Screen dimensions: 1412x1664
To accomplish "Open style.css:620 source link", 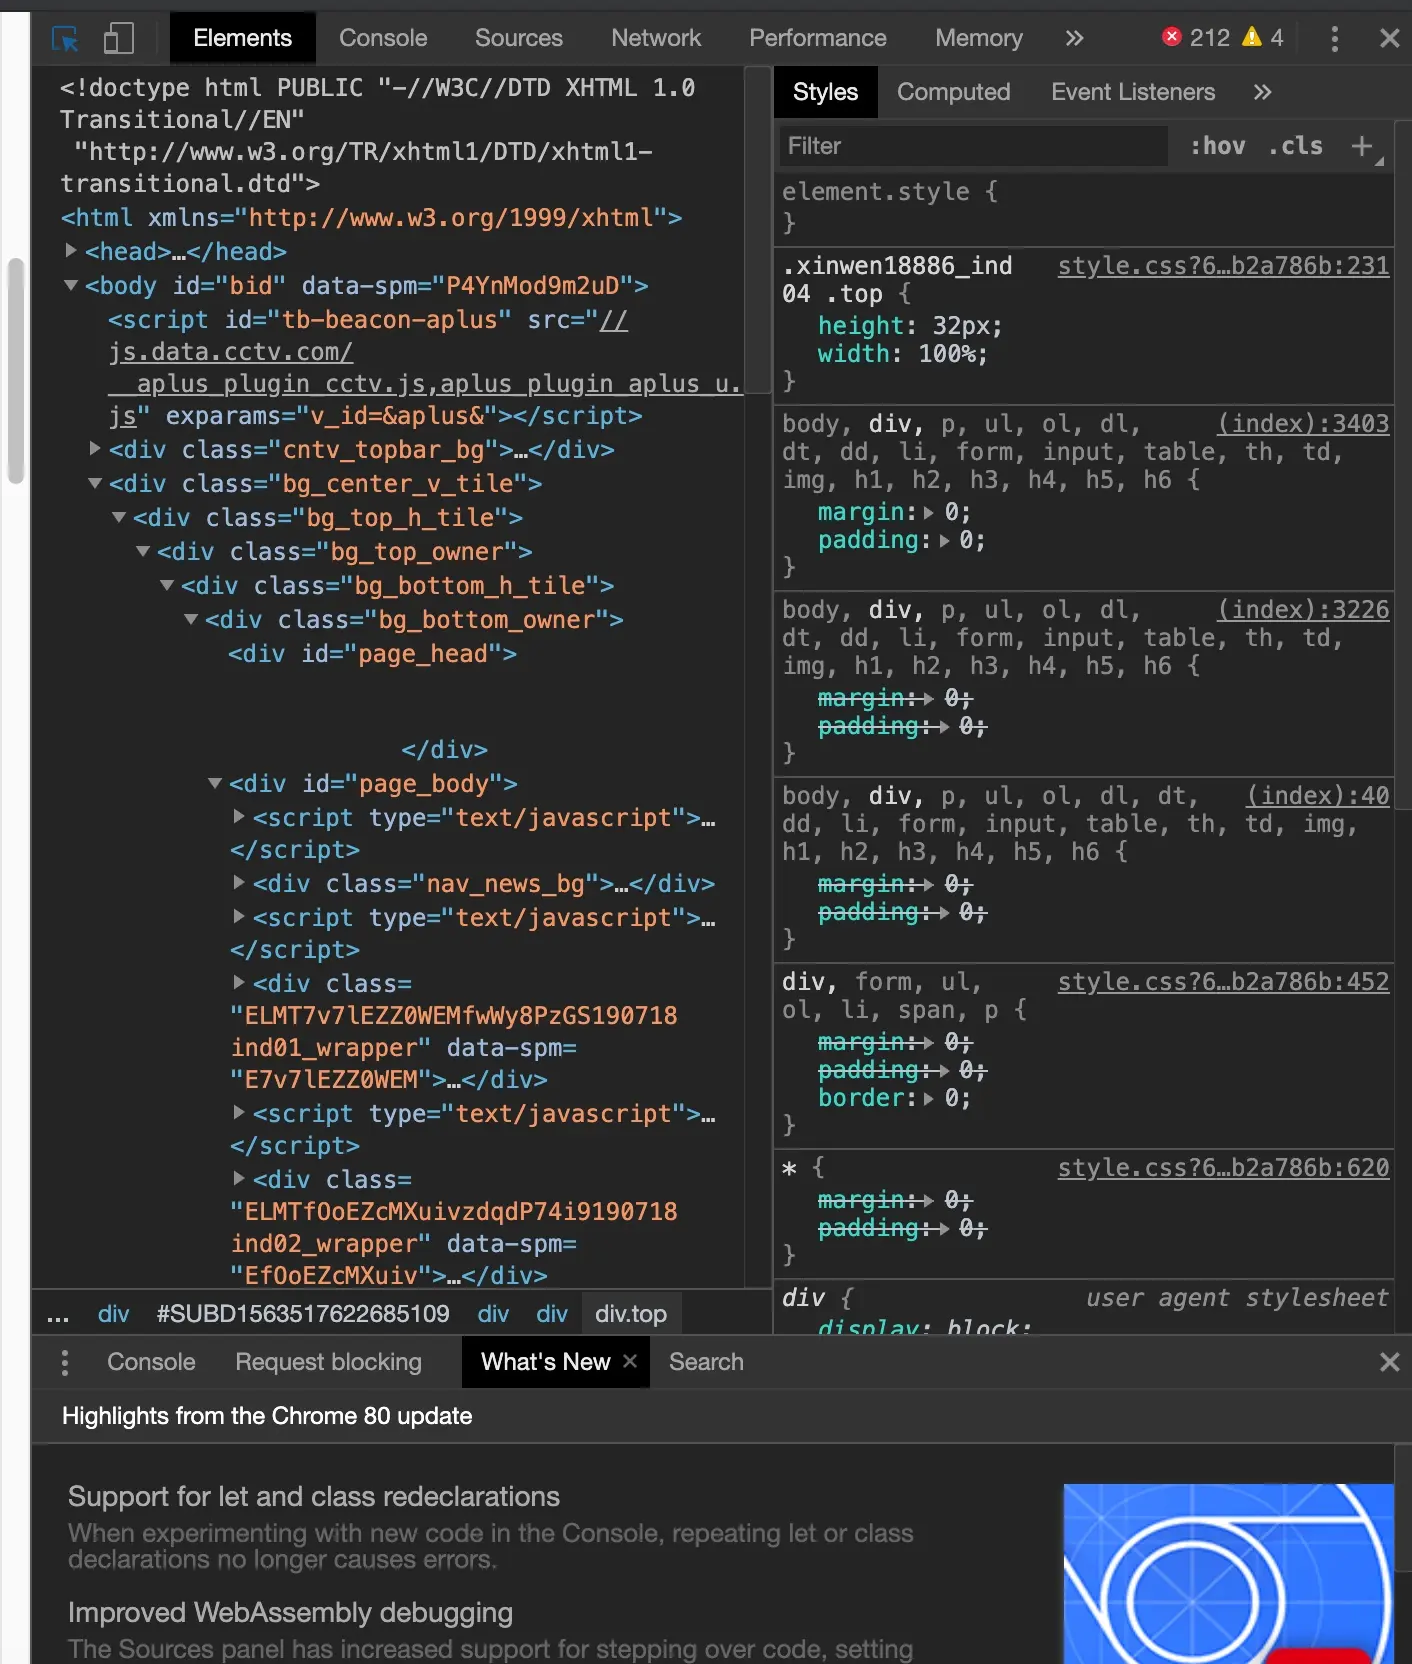I will 1223,1167.
